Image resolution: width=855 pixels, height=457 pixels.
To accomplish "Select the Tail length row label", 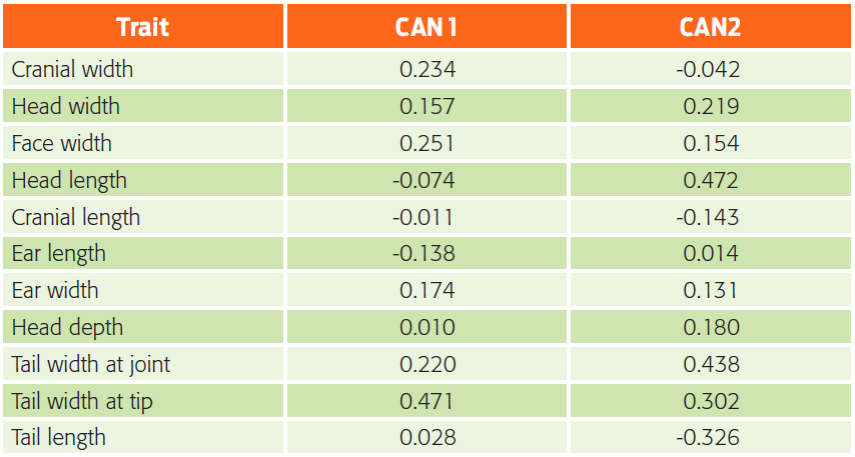I will [58, 438].
